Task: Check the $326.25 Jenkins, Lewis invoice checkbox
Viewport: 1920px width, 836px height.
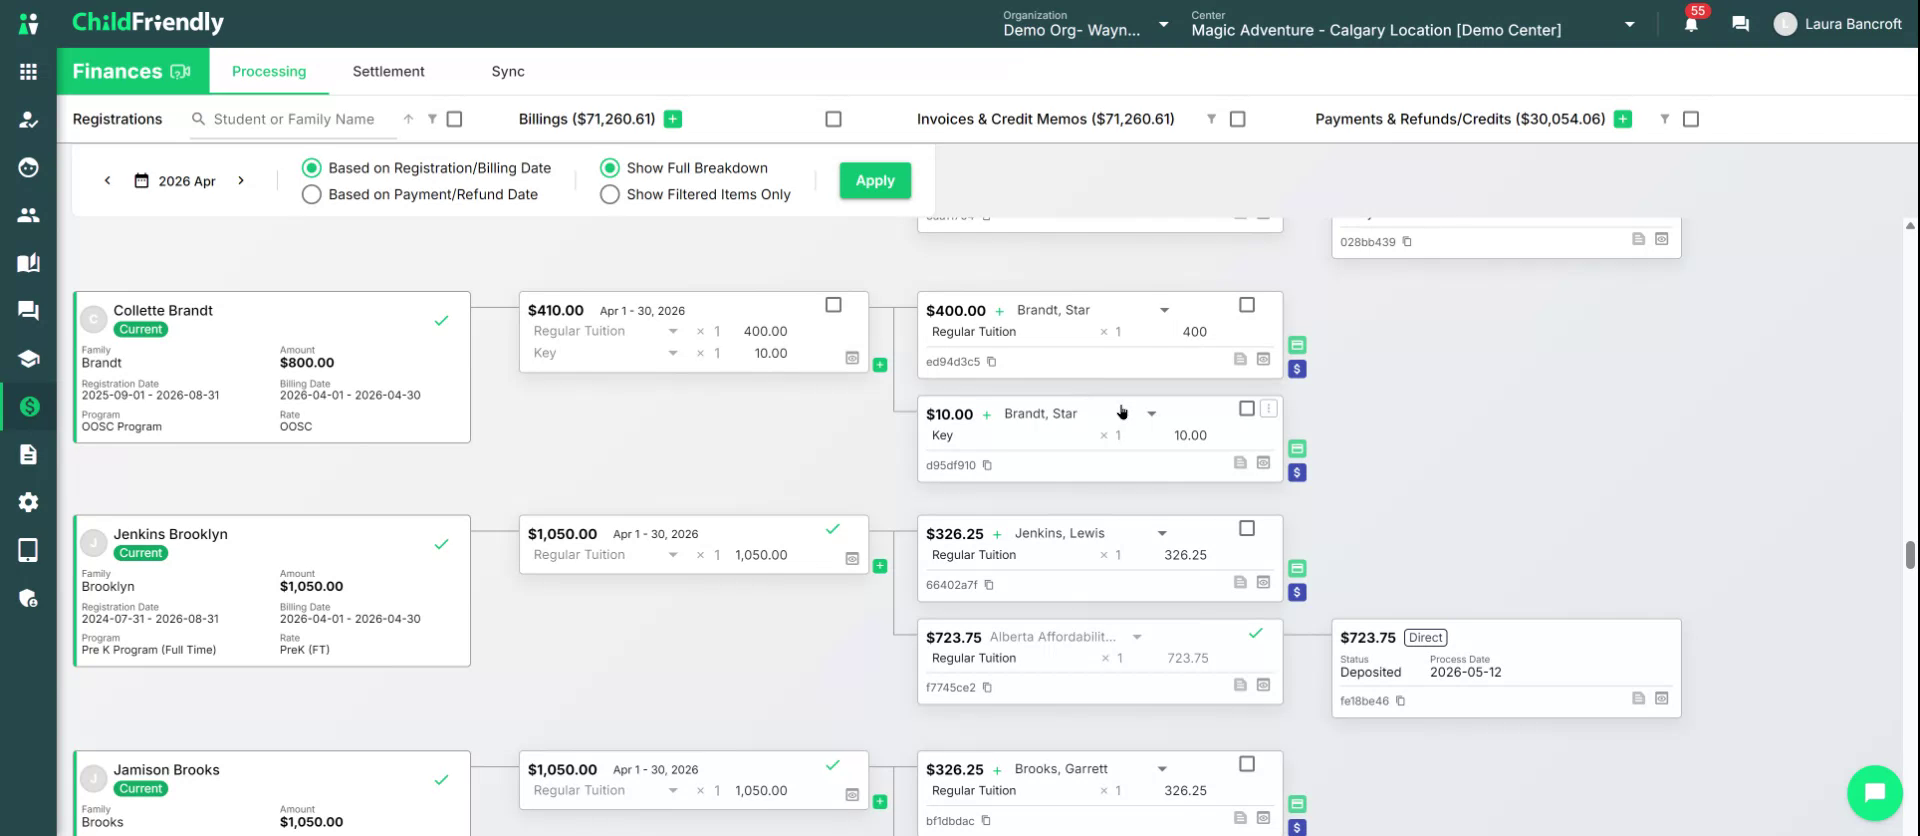Action: click(1247, 528)
